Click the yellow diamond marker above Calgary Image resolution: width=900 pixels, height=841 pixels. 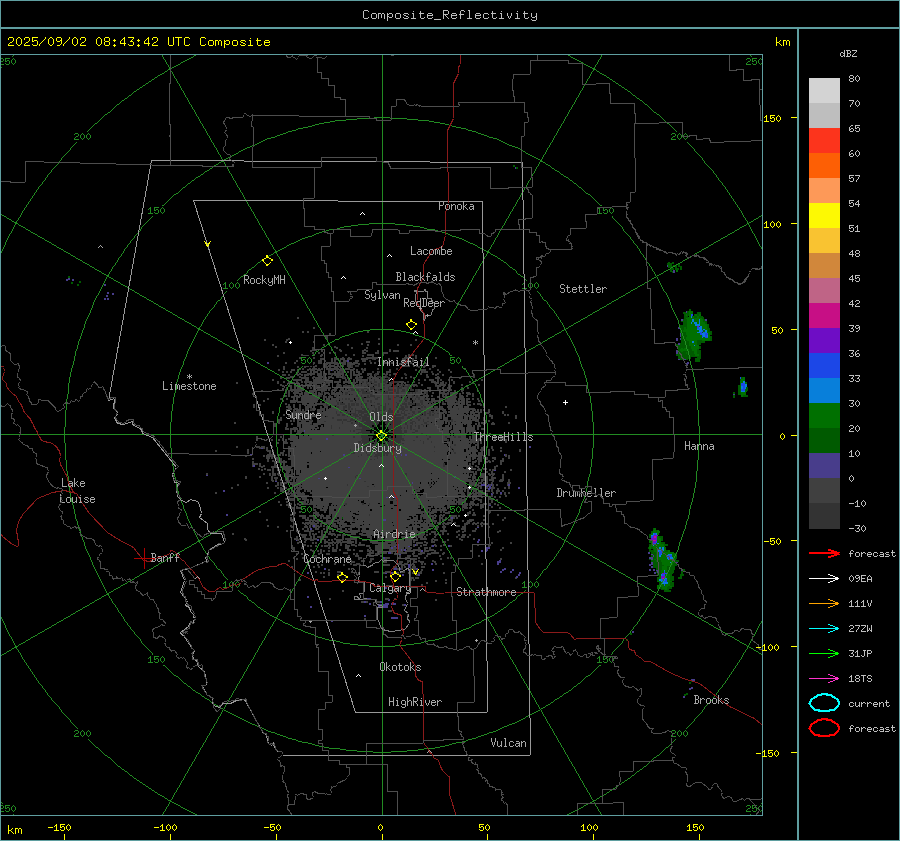(x=395, y=576)
